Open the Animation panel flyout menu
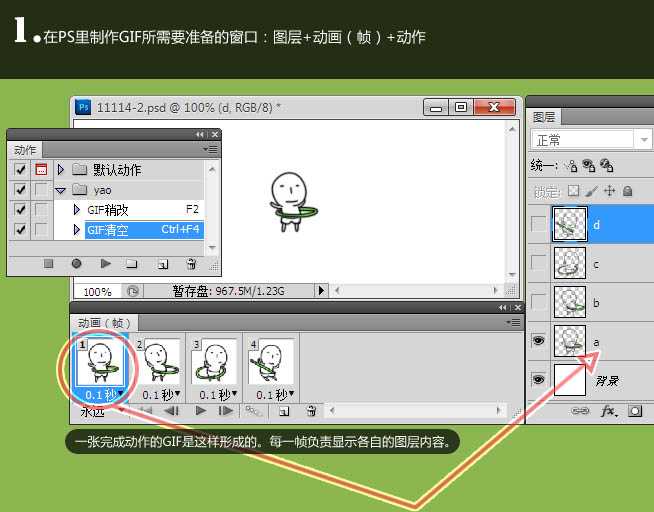Viewport: 654px width, 512px height. point(513,322)
